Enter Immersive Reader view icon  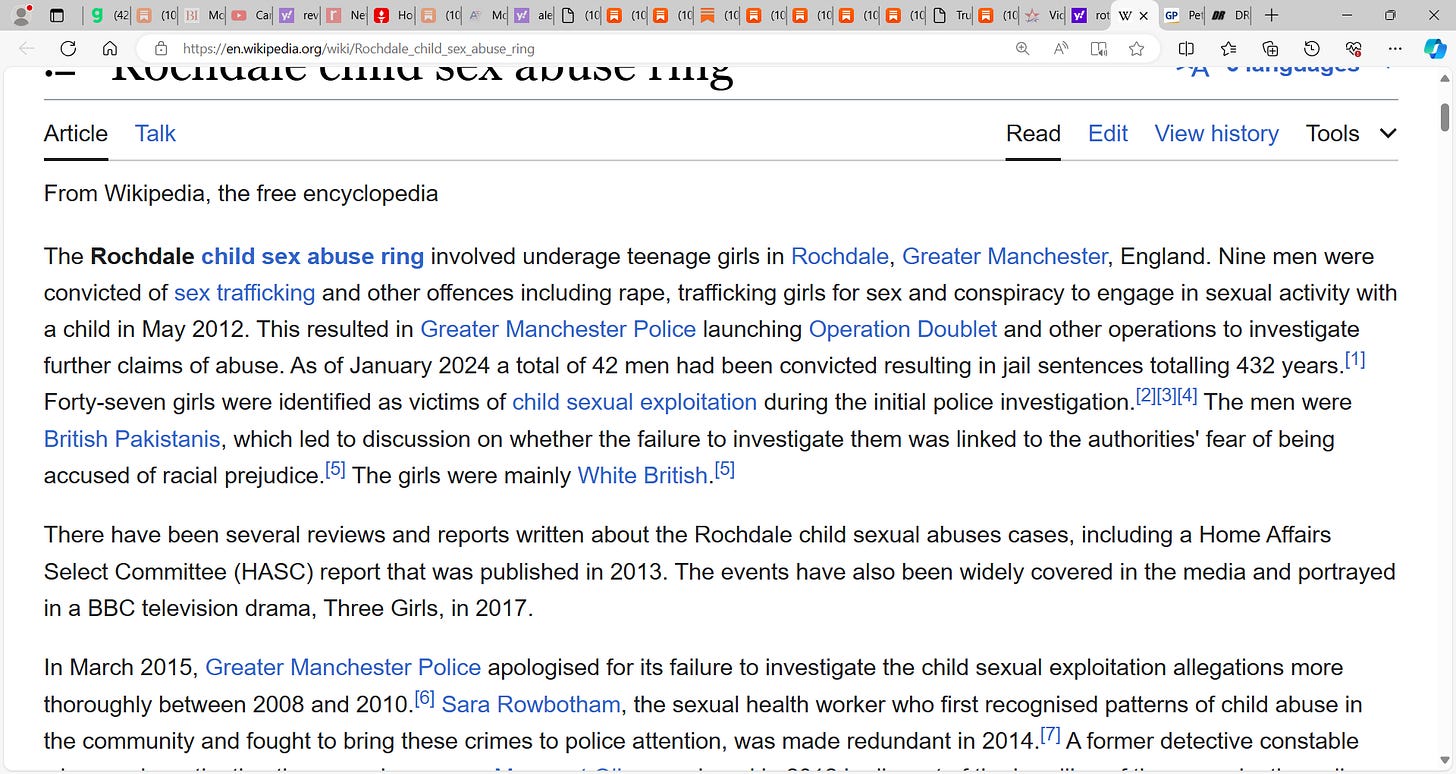[x=1099, y=48]
